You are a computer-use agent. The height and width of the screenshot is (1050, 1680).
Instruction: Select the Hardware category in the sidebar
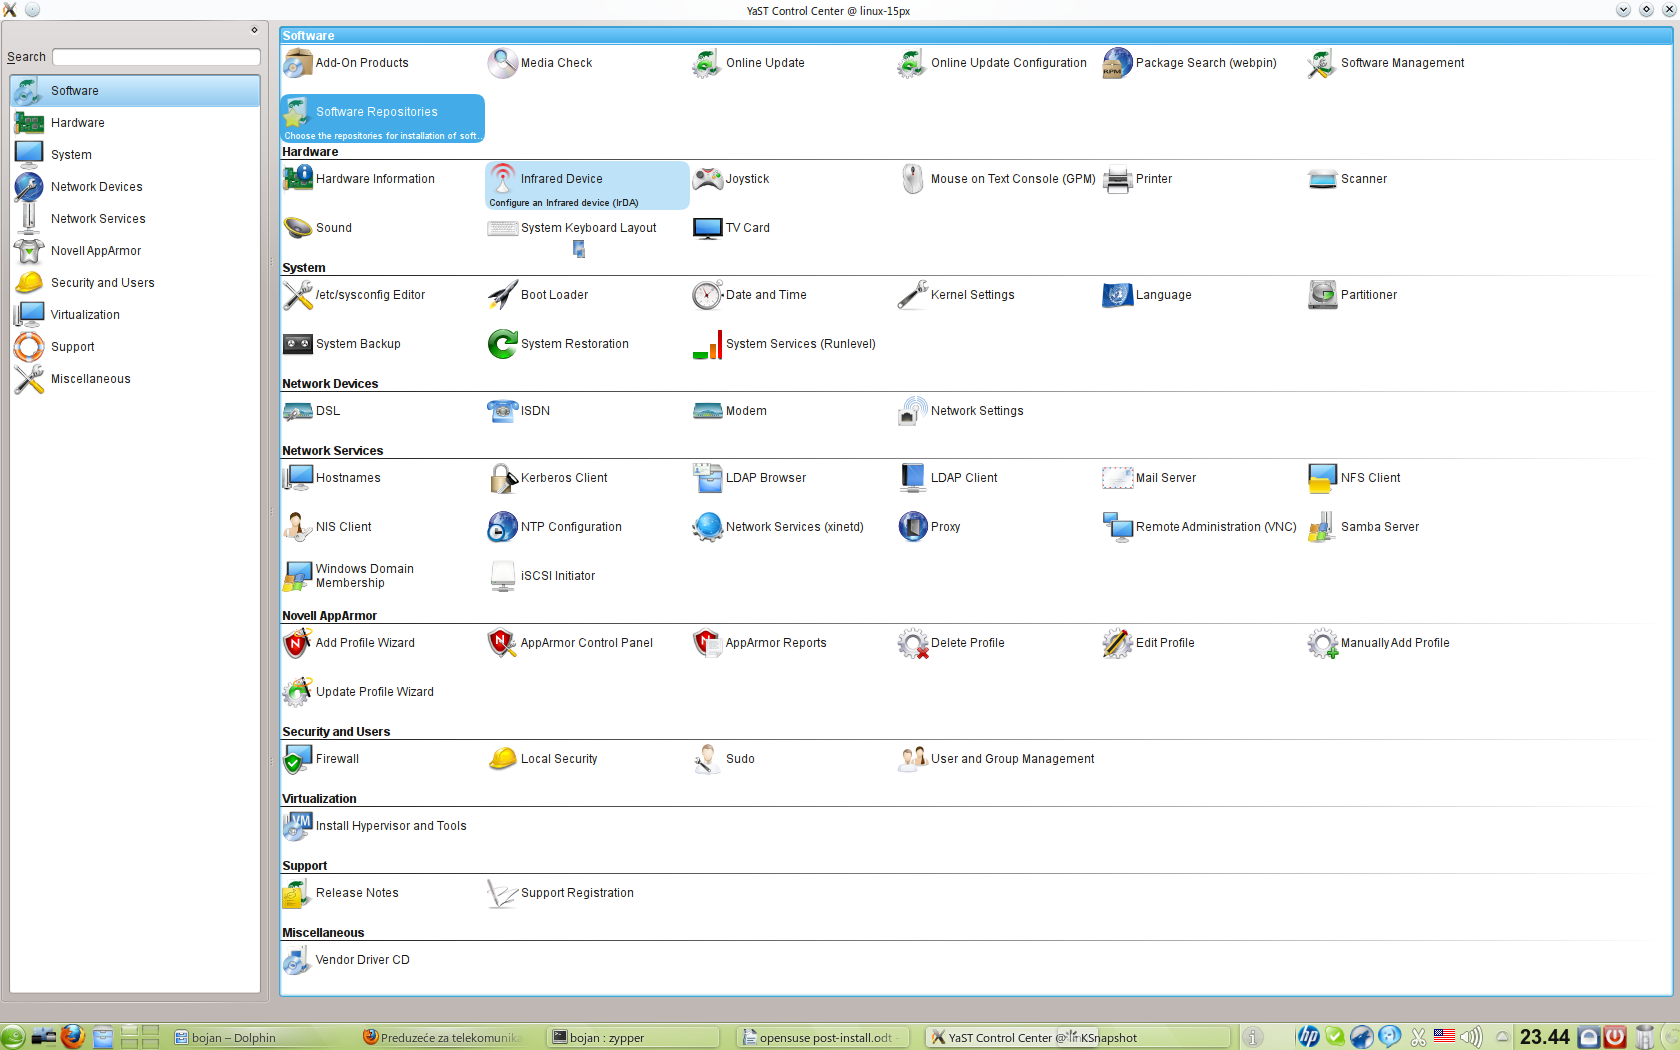tap(135, 123)
